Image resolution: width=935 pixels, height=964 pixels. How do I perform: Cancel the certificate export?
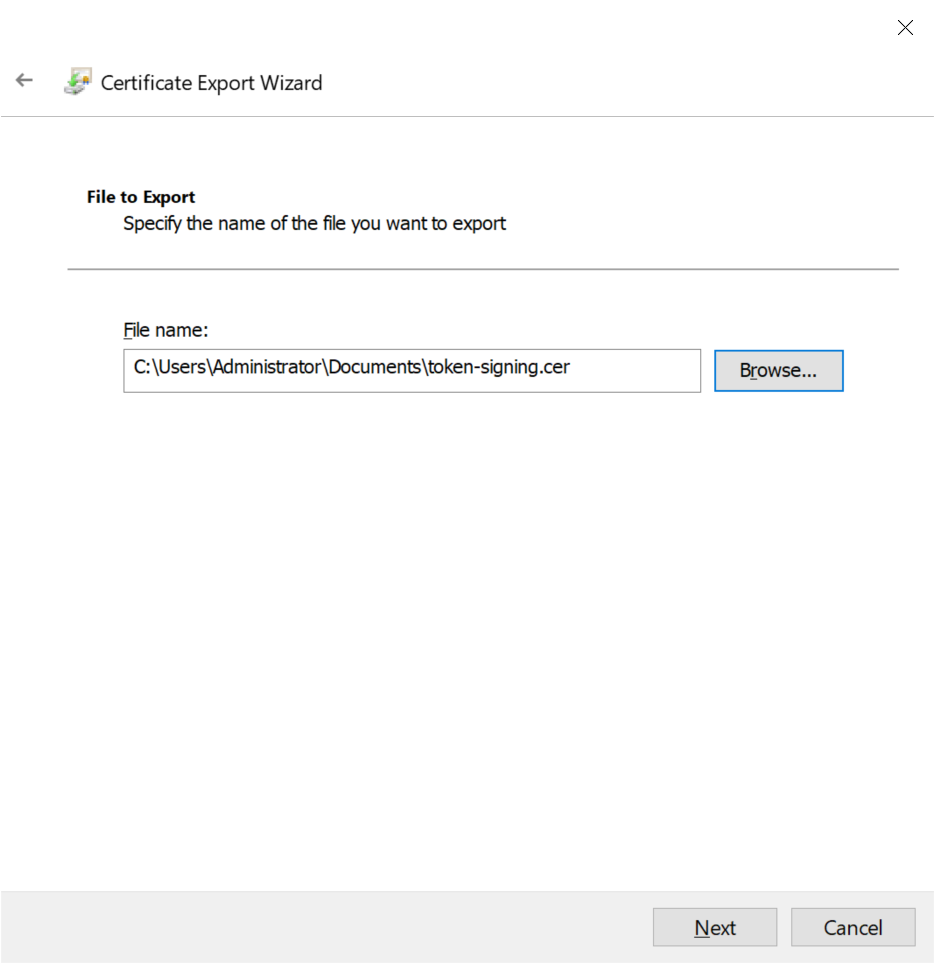(853, 927)
